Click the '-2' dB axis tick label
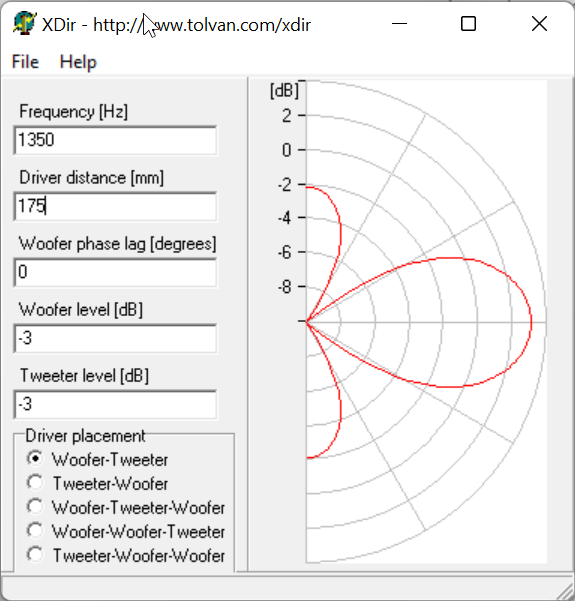 285,185
